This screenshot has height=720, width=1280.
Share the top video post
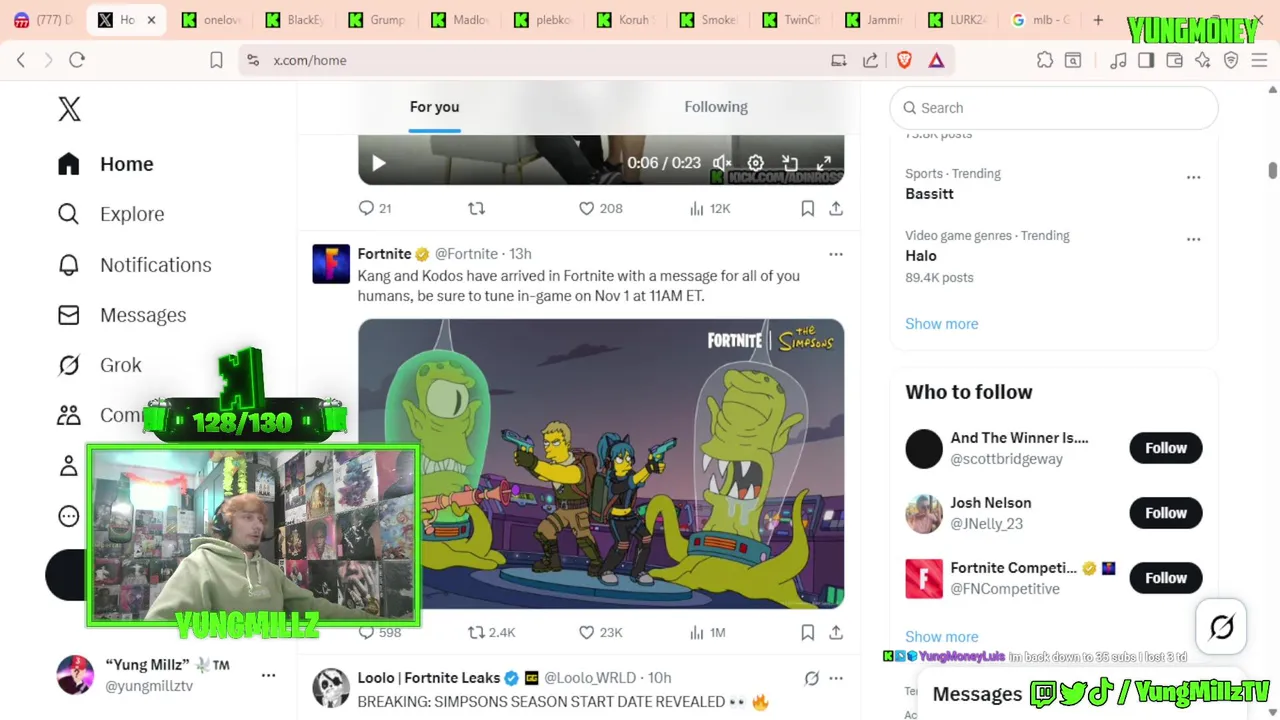pos(836,208)
